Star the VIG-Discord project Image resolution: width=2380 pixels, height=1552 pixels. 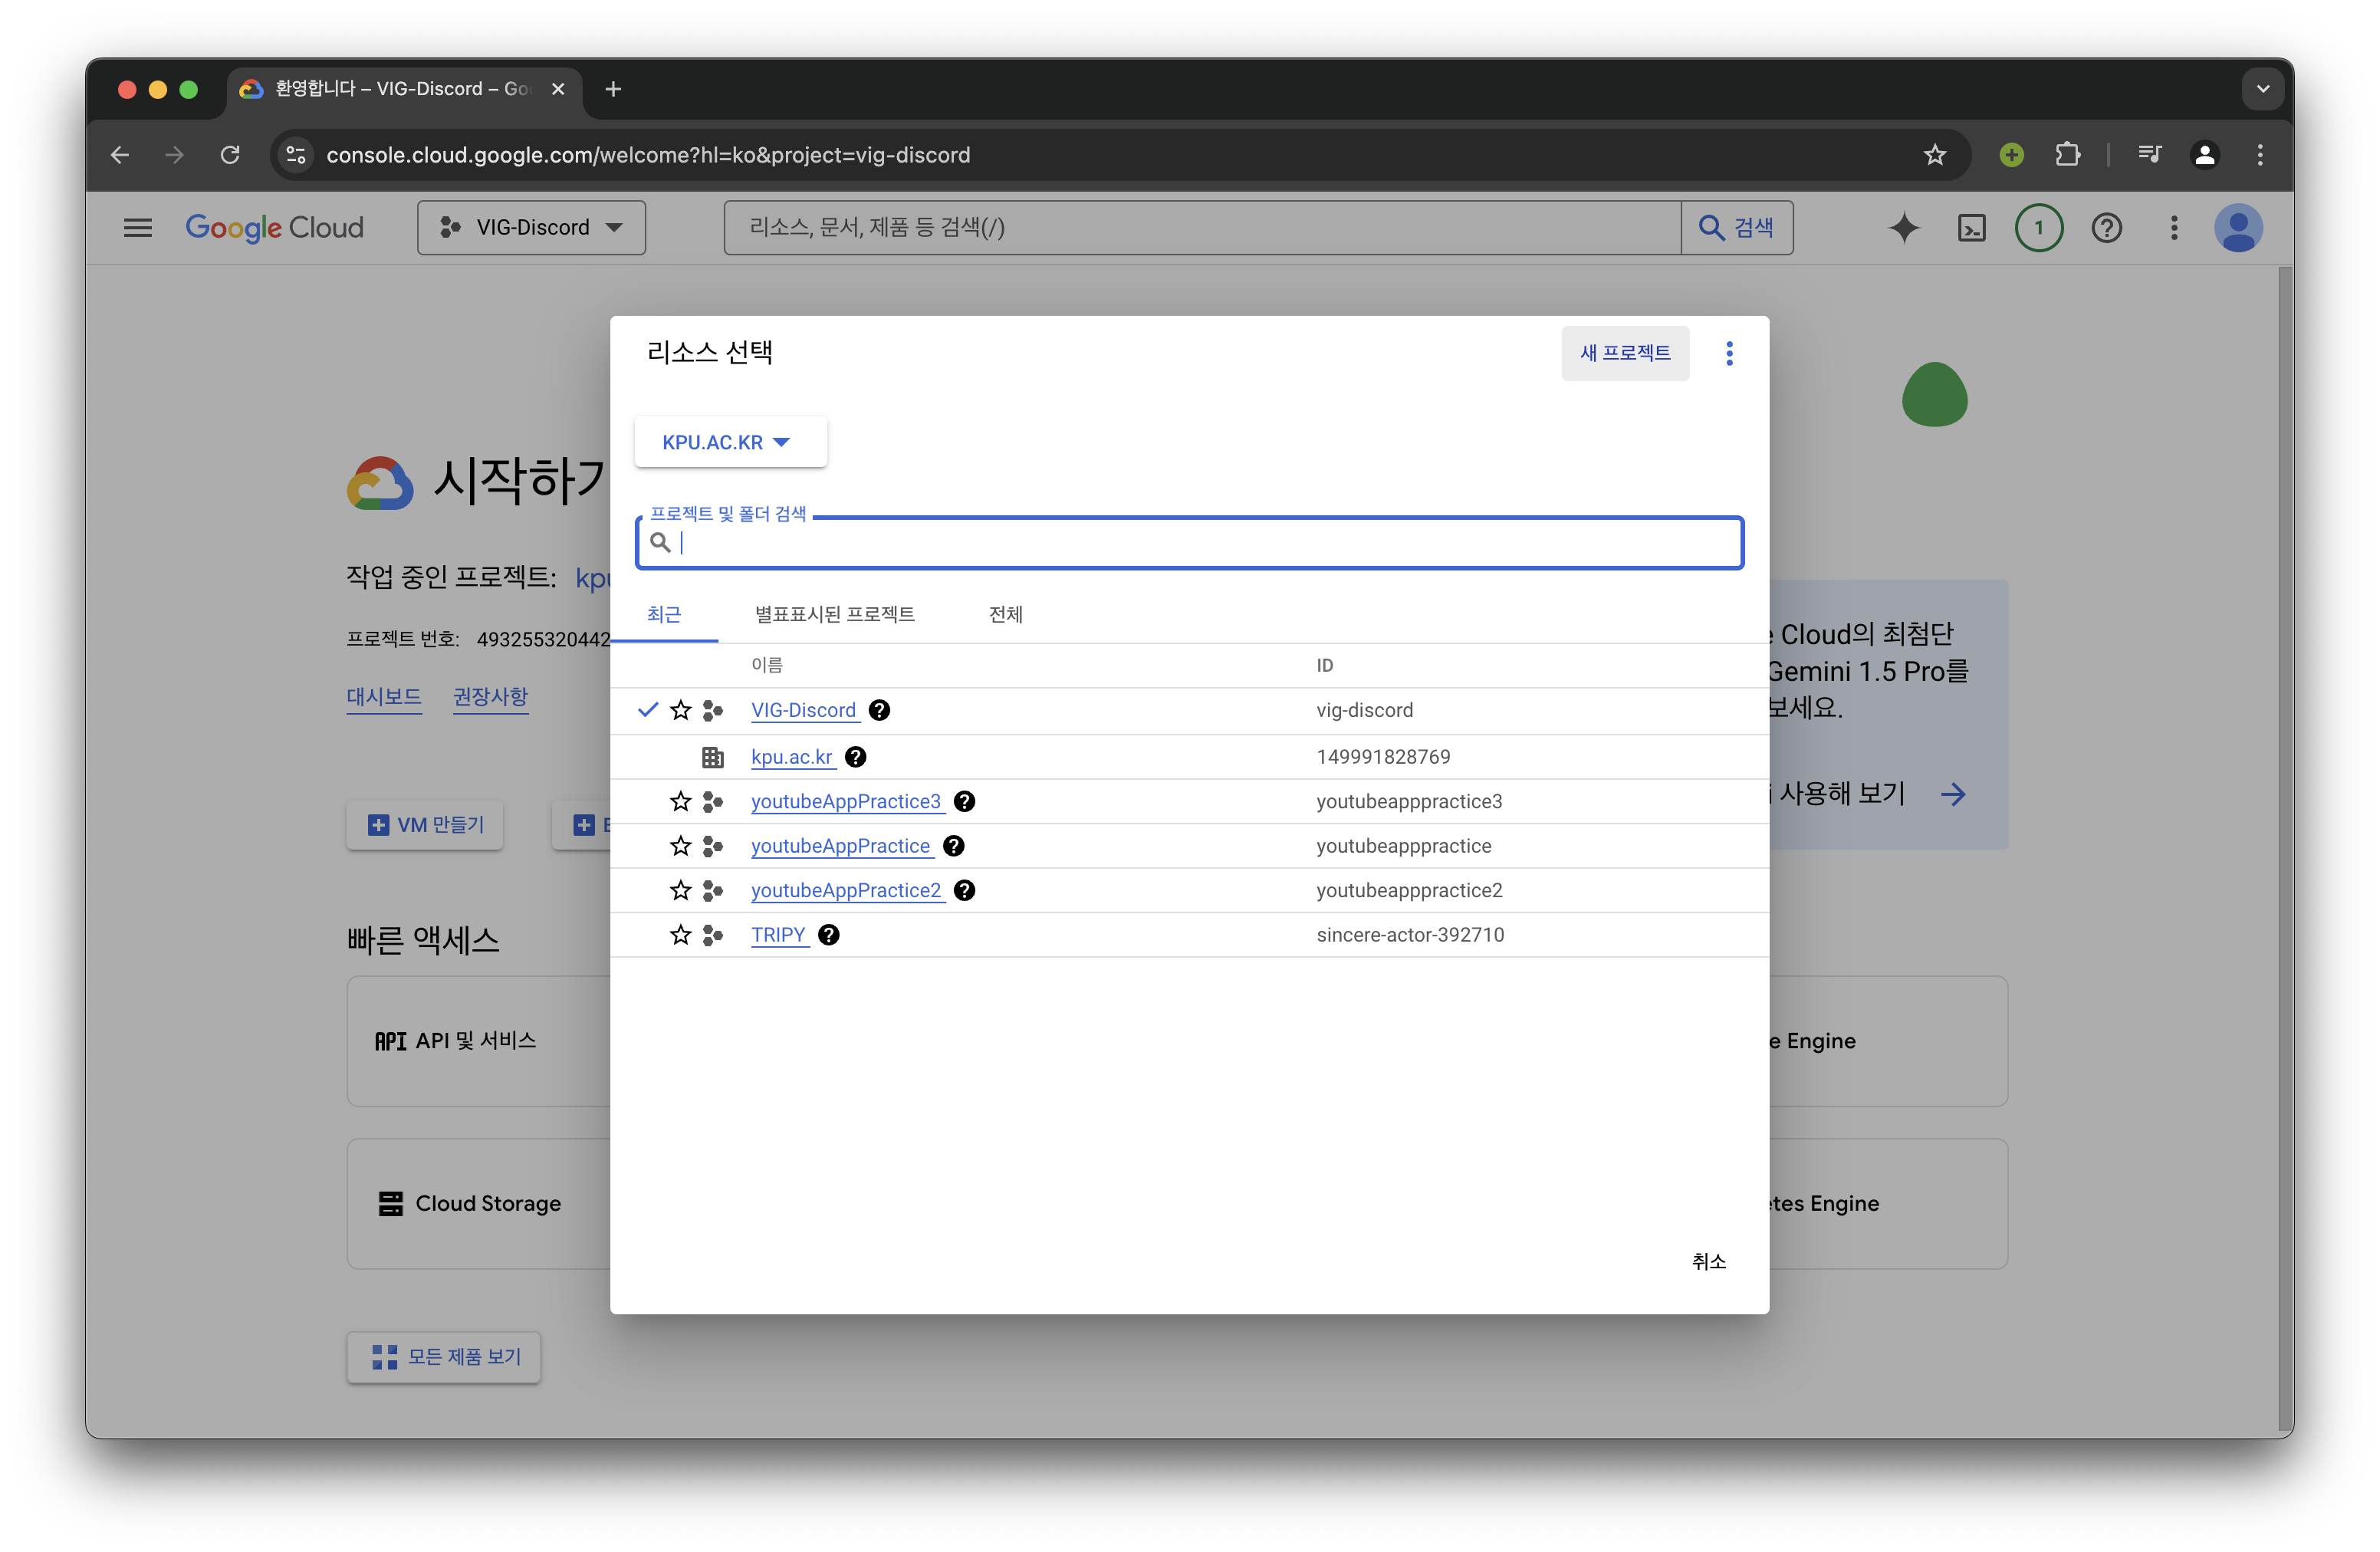(681, 710)
